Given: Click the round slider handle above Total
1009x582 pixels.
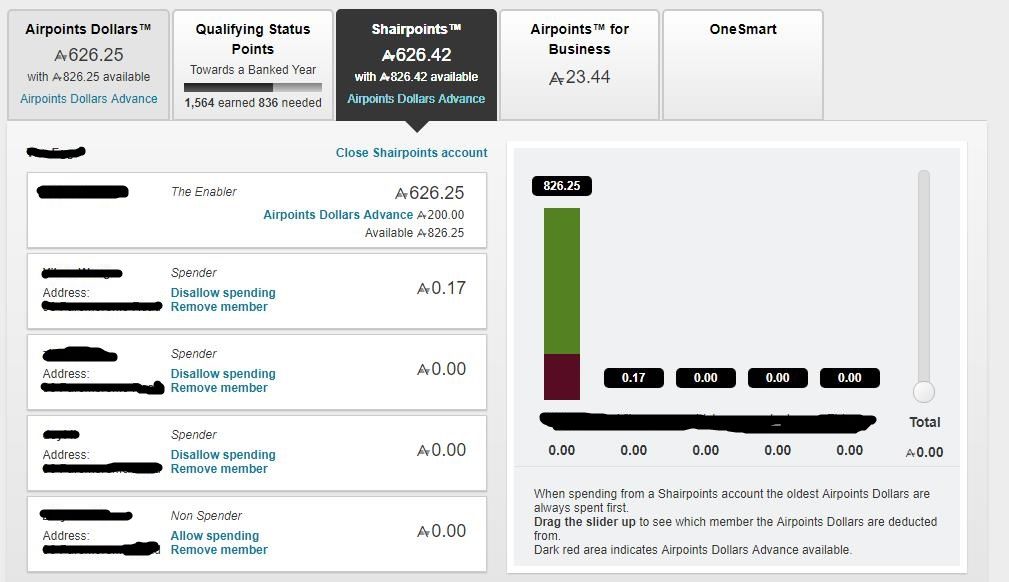Looking at the screenshot, I should (924, 391).
